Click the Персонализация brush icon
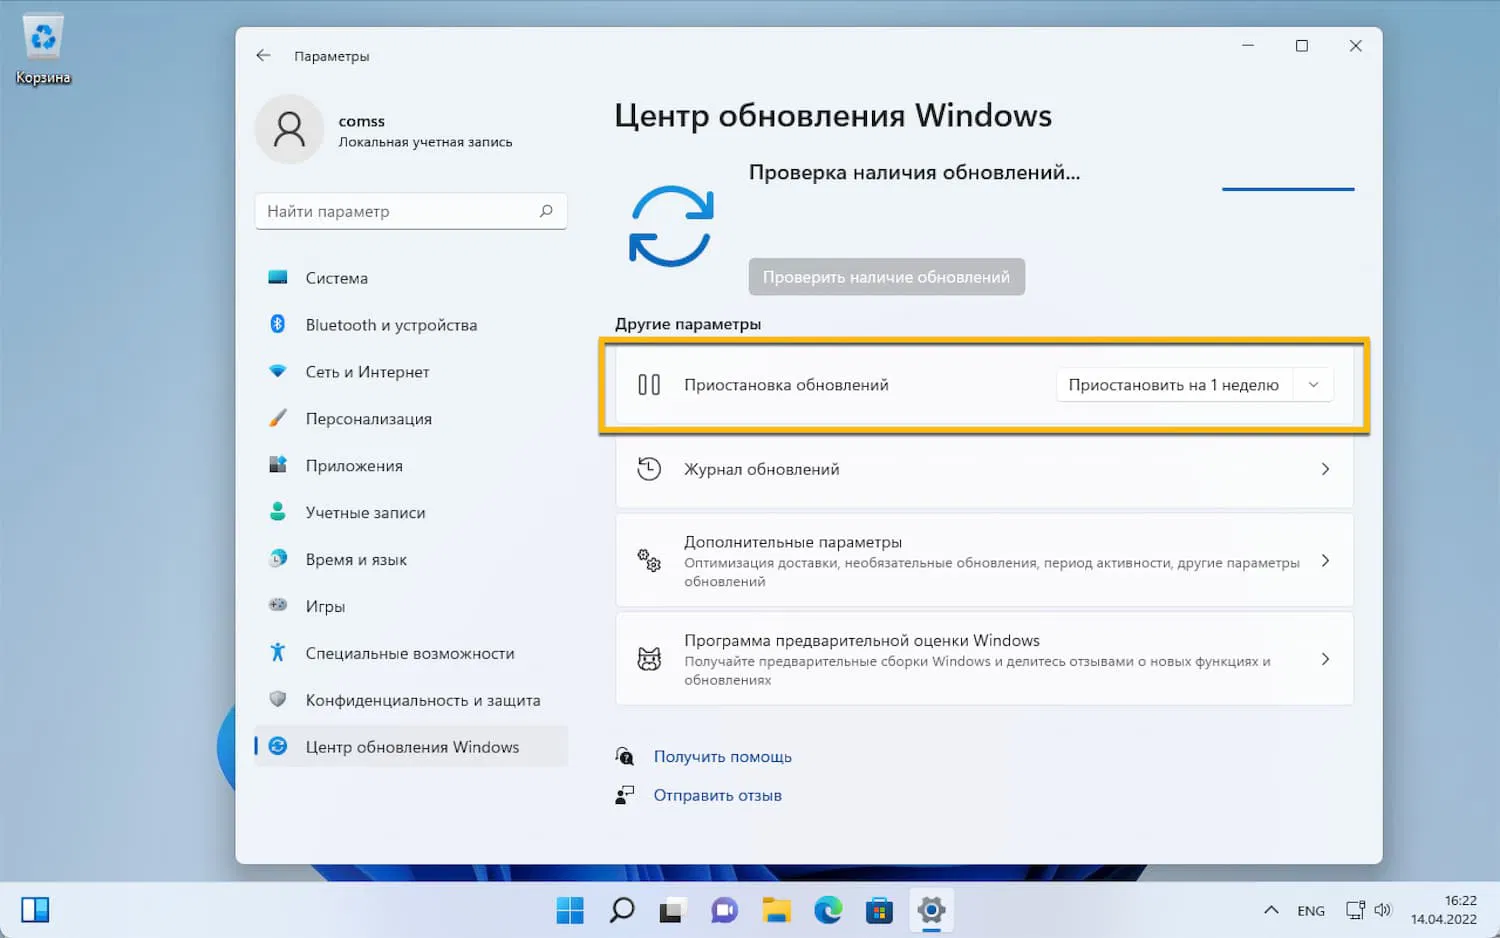This screenshot has width=1500, height=938. (278, 418)
